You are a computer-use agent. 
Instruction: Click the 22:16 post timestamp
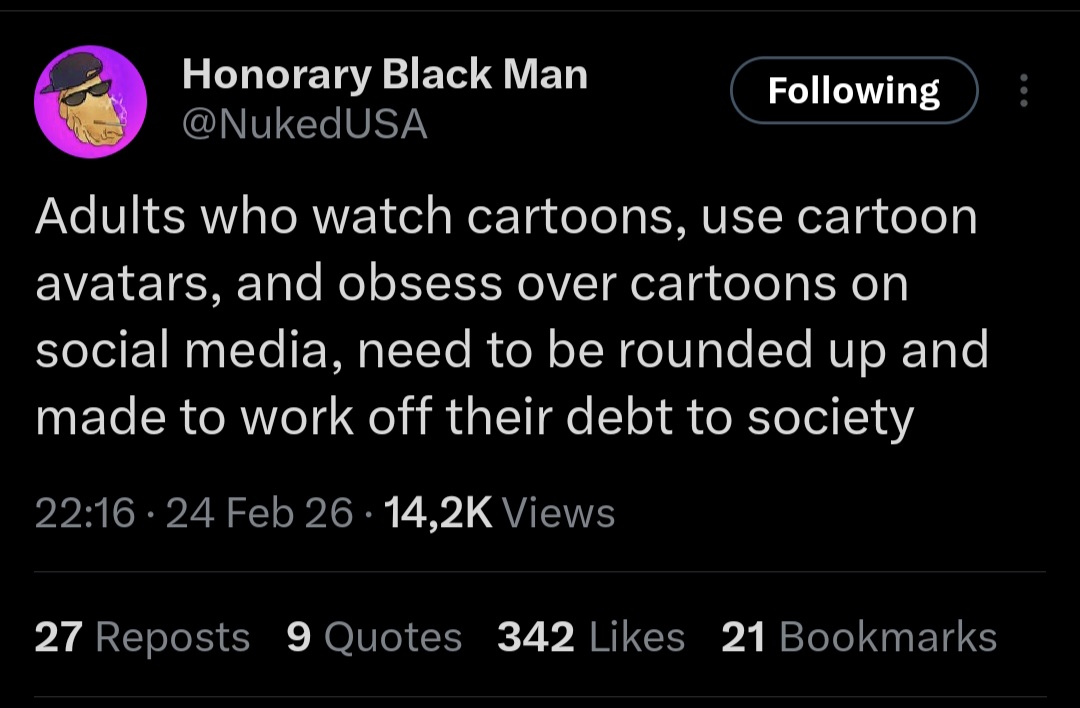pos(85,513)
